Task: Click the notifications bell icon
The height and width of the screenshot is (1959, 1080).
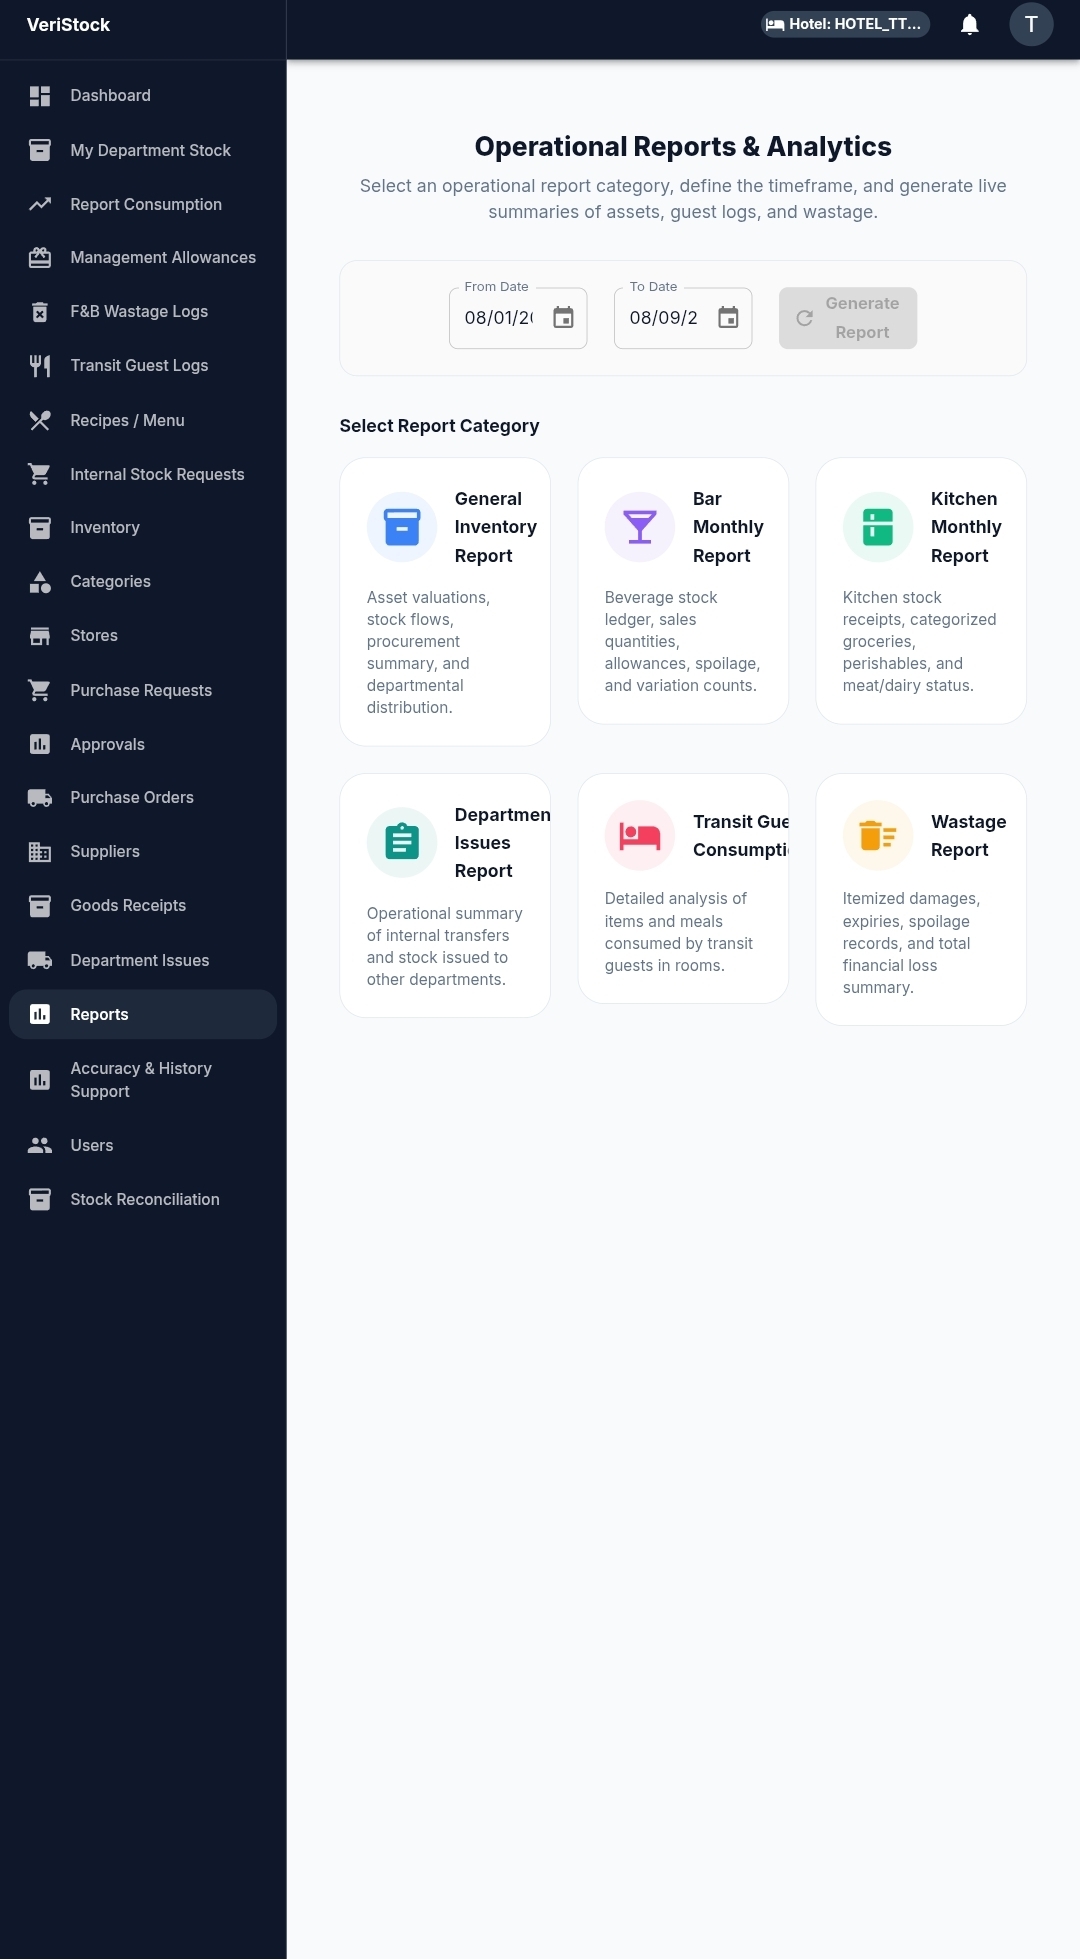Action: [x=969, y=24]
